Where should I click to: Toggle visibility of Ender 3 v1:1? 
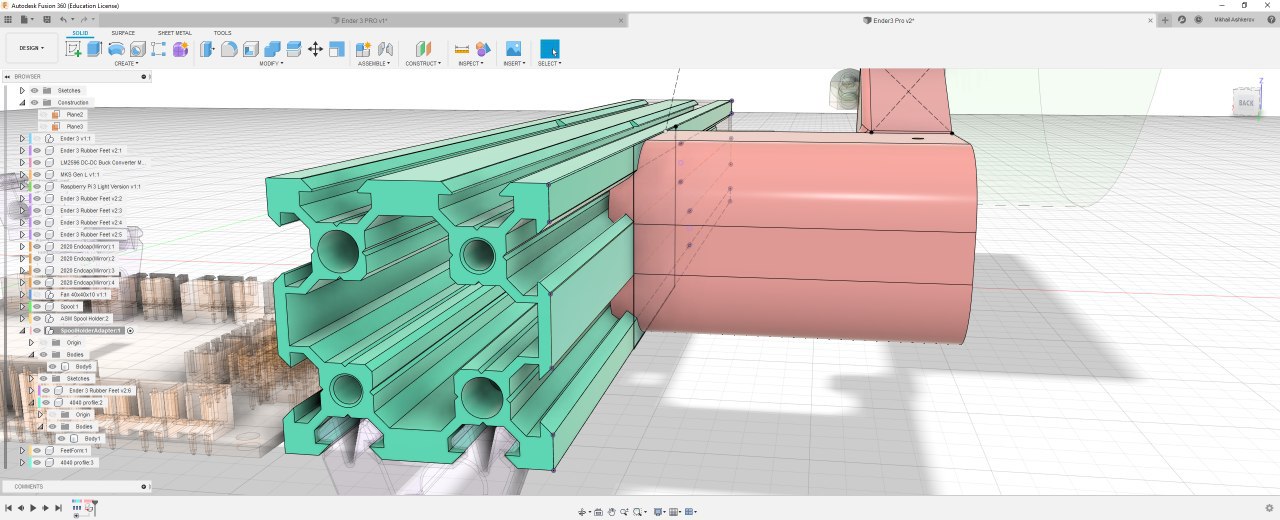(37, 138)
